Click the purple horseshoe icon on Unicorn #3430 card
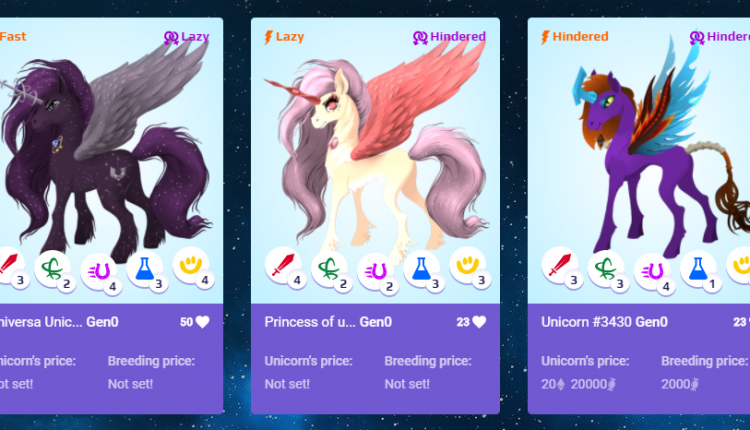 coord(652,272)
